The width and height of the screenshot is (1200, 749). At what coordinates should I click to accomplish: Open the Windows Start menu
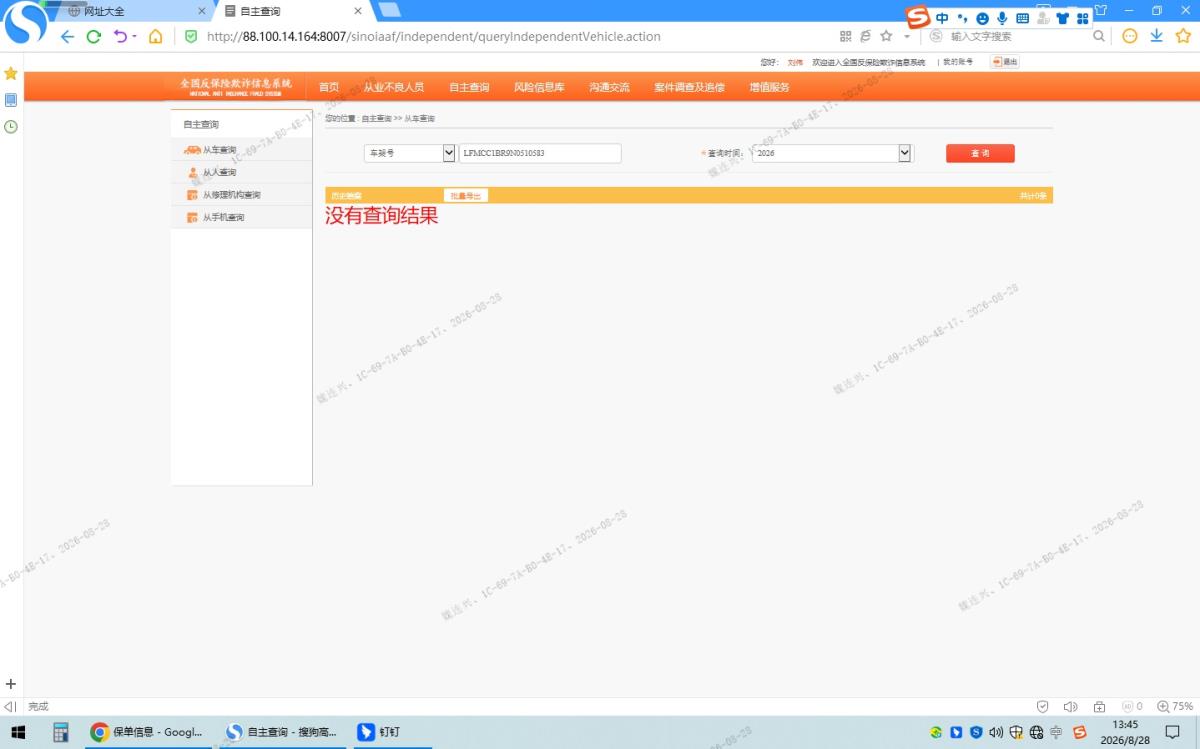(x=18, y=732)
